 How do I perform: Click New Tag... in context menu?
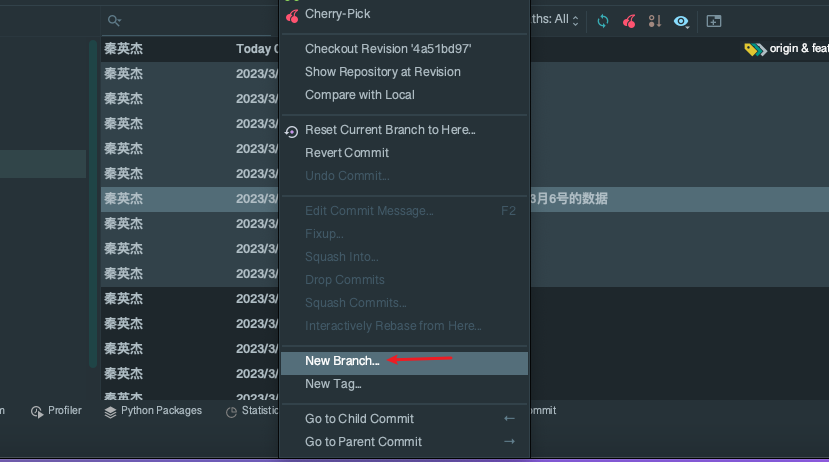333,384
